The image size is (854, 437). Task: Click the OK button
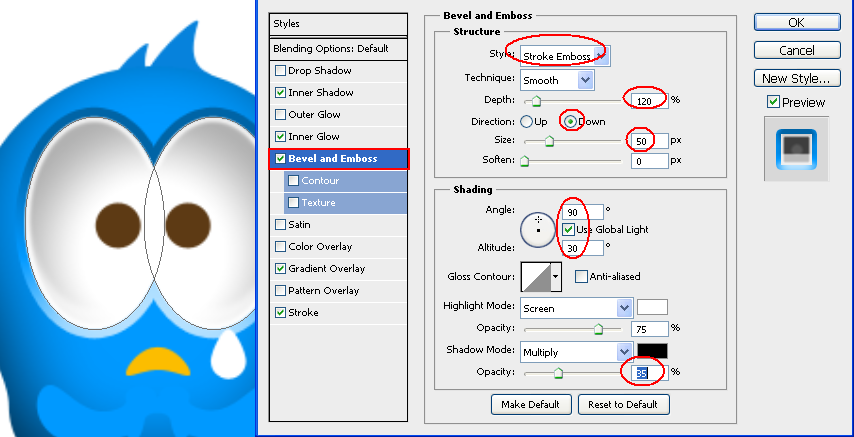tap(797, 22)
